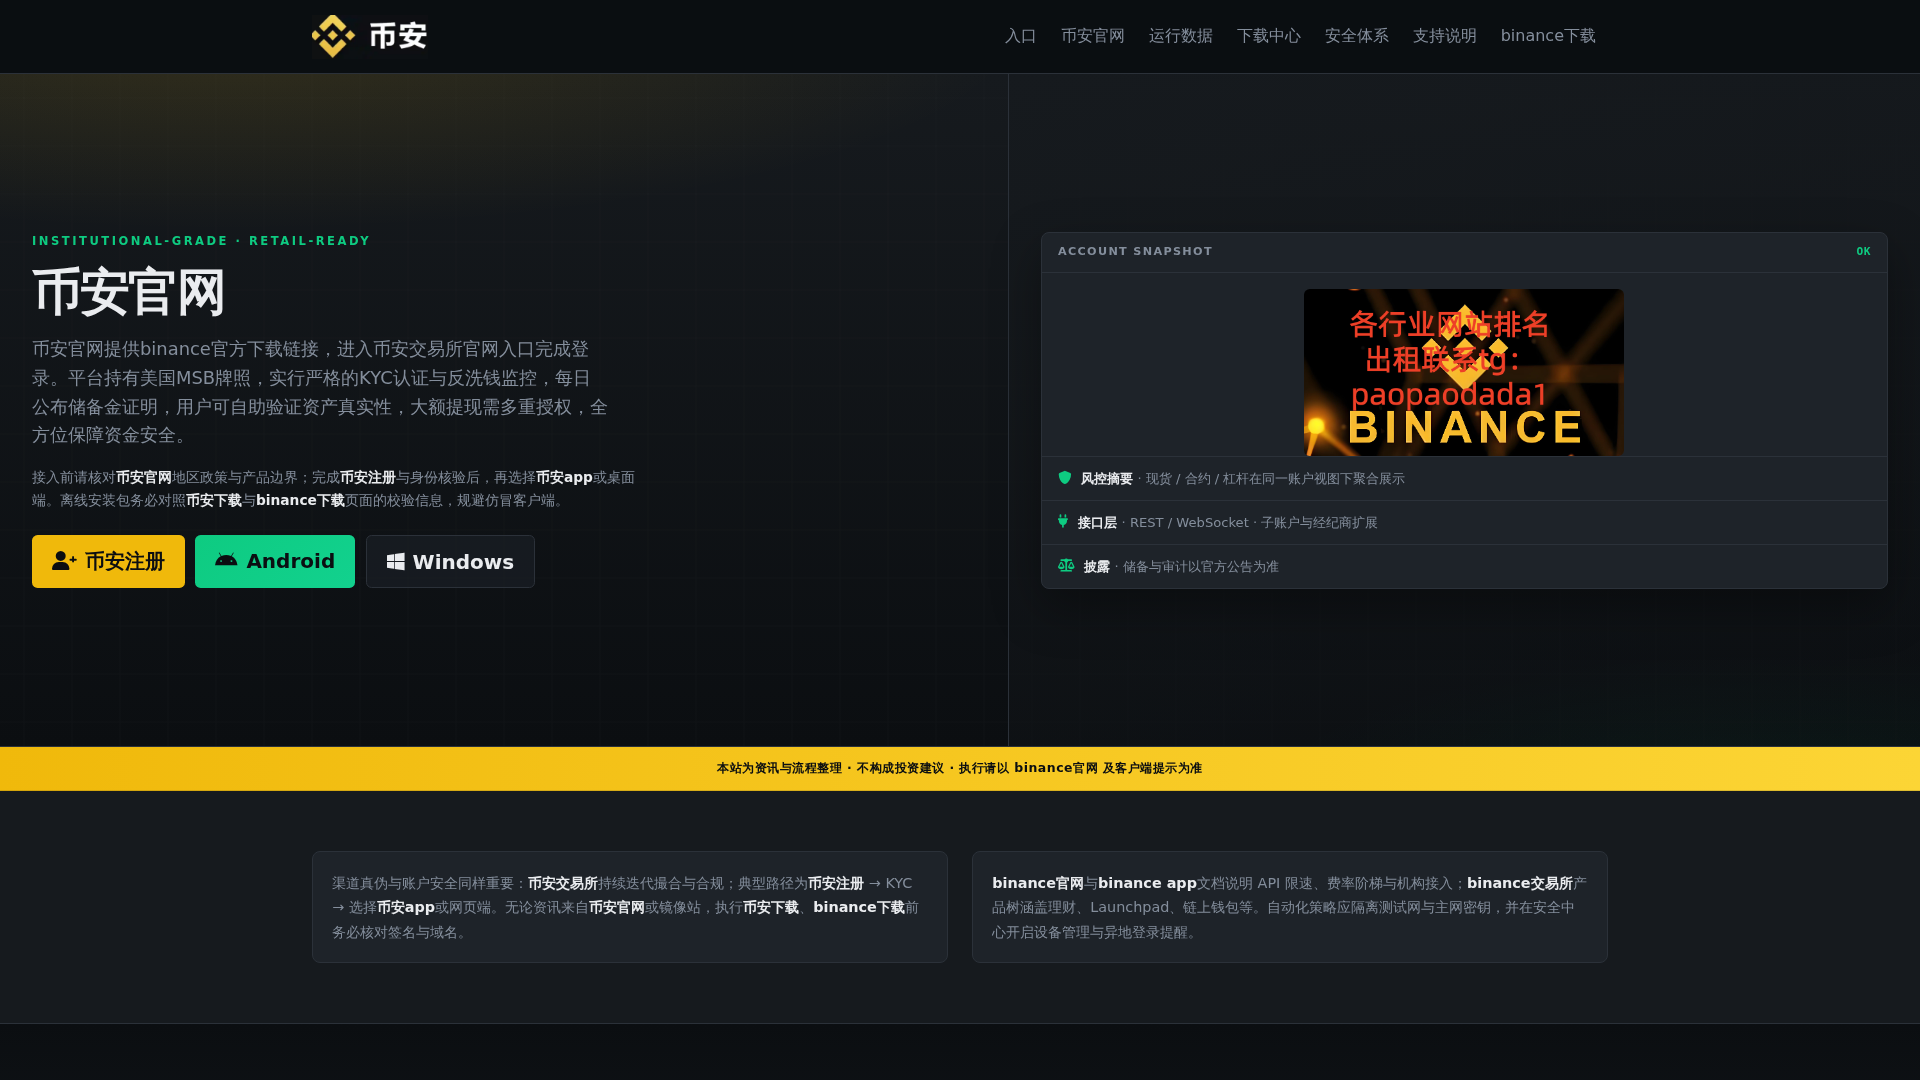Click the balance scale icon beside 披露
The image size is (1920, 1080).
(1066, 566)
